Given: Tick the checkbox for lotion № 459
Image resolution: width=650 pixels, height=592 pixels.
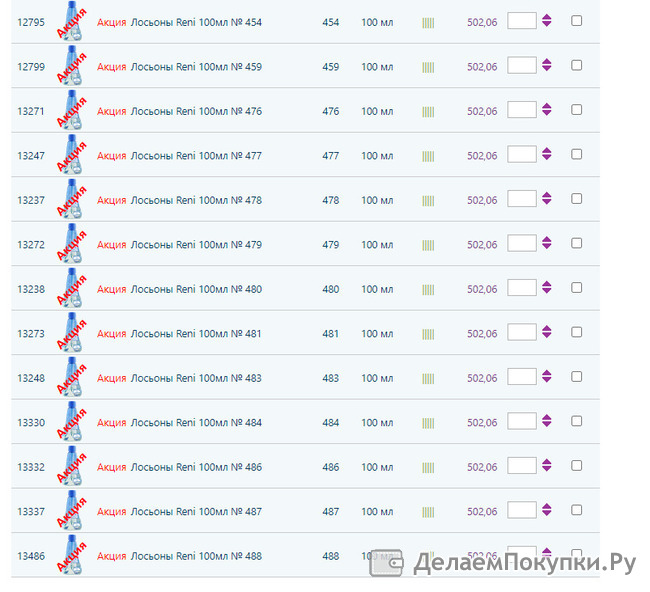Looking at the screenshot, I should (x=576, y=65).
